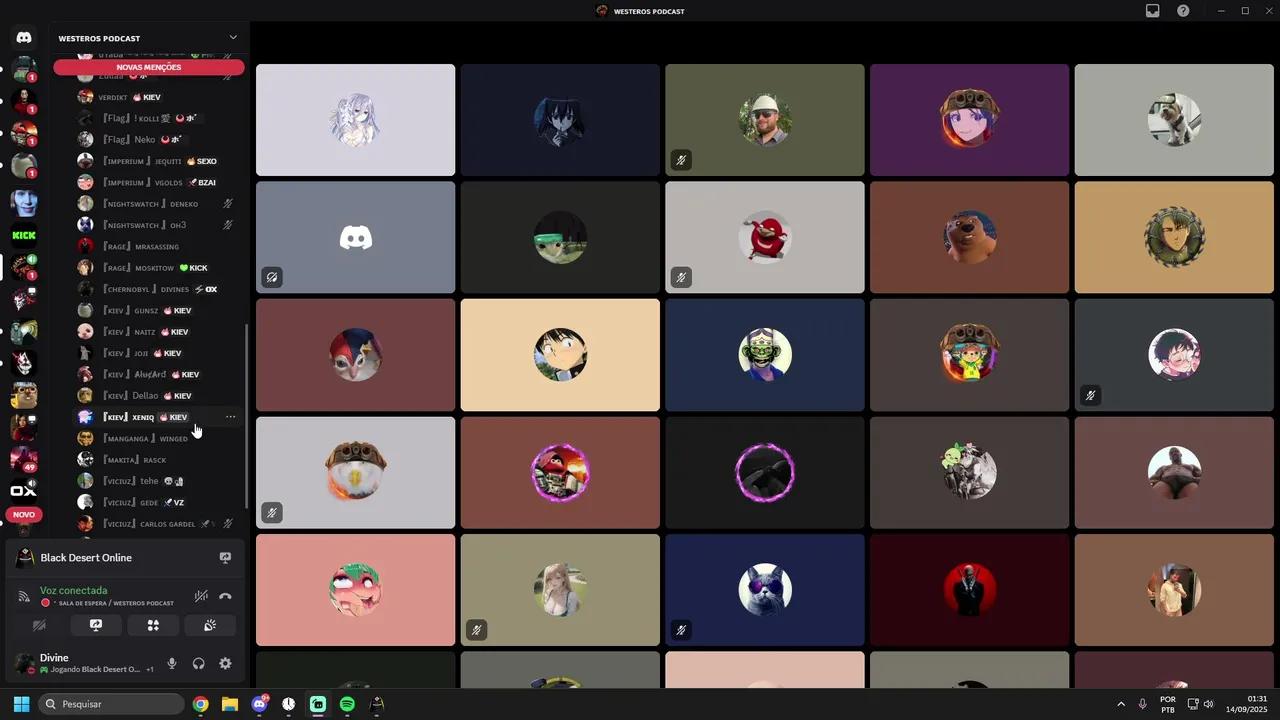Select voice user GEDE
This screenshot has width=1280, height=720.
click(x=160, y=502)
